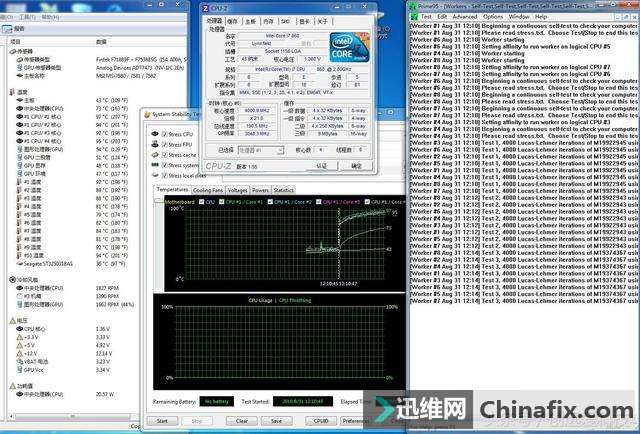Viewport: 640px width, 434px height.
Task: Click the Clear button in stability test
Action: click(242, 421)
